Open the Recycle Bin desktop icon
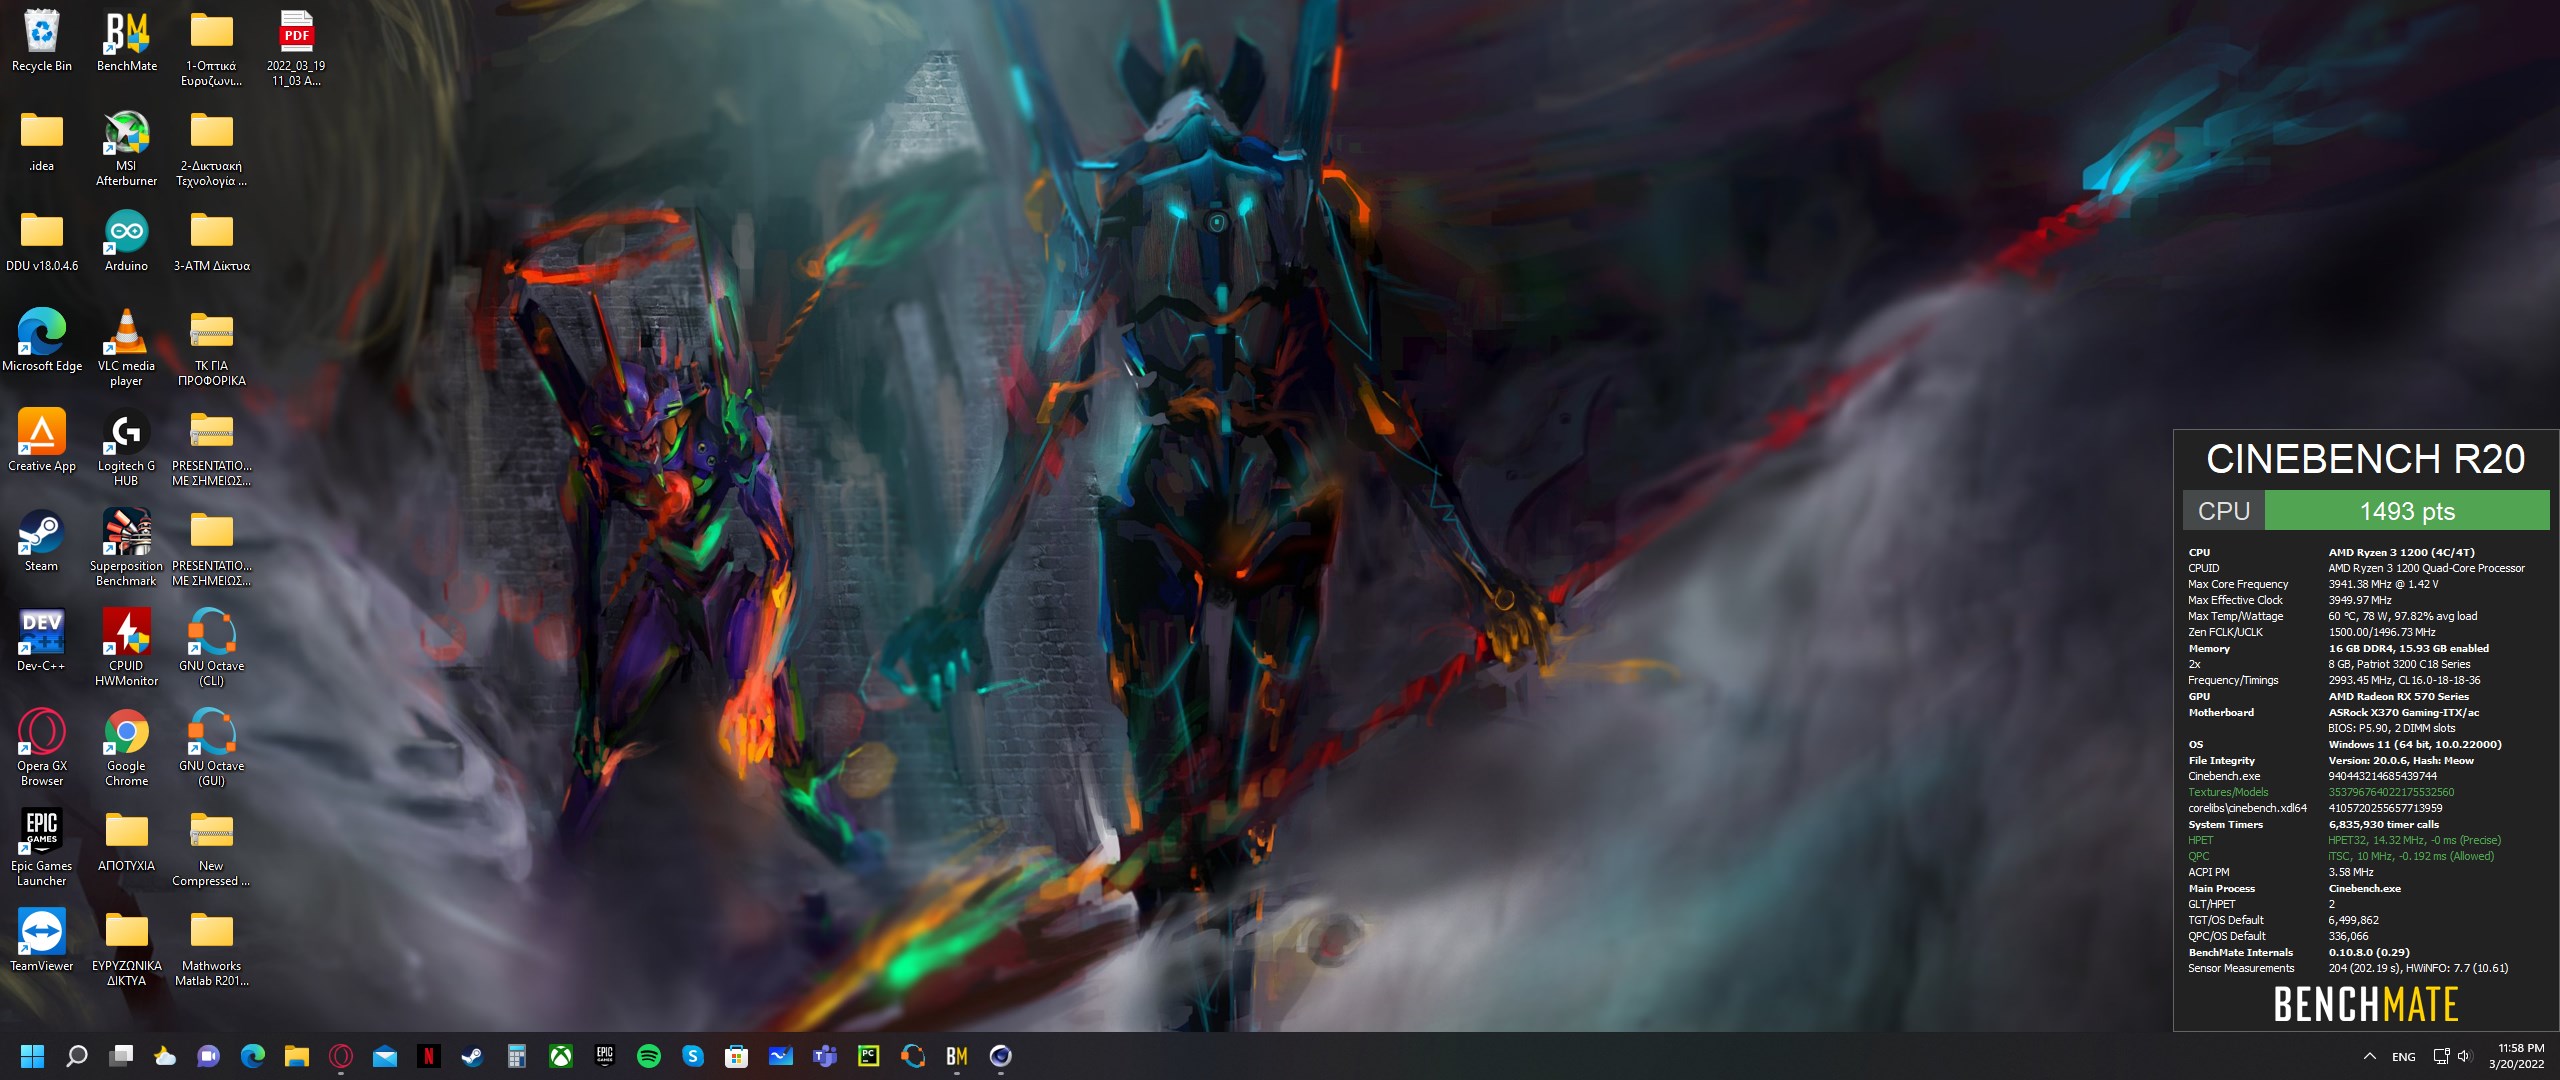 coord(42,40)
